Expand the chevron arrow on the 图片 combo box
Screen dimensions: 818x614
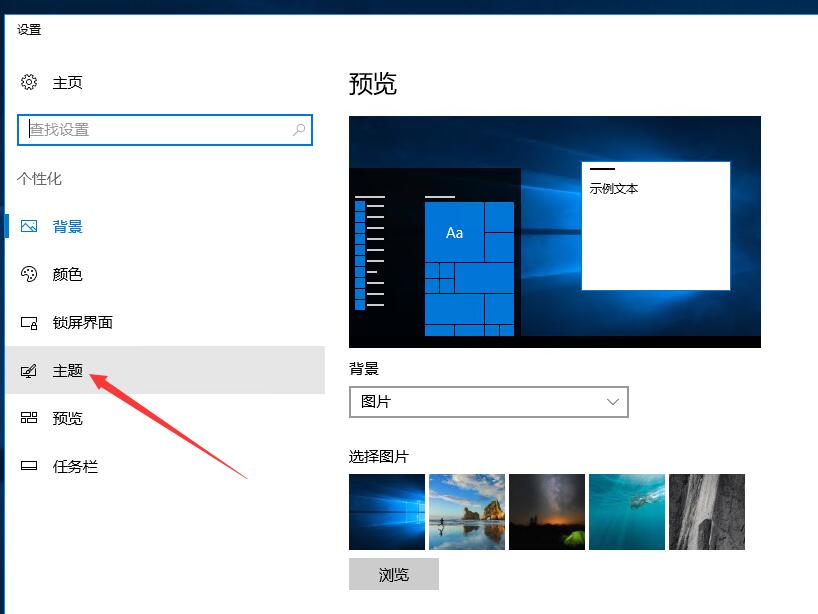tap(613, 402)
